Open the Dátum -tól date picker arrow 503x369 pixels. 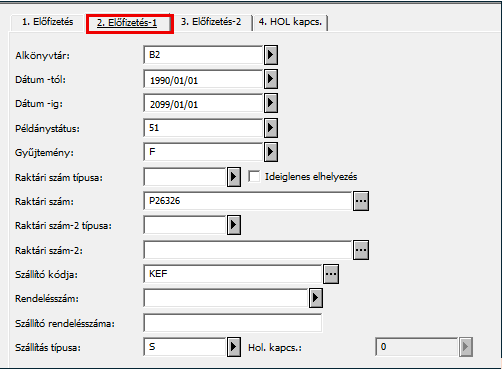tap(271, 79)
